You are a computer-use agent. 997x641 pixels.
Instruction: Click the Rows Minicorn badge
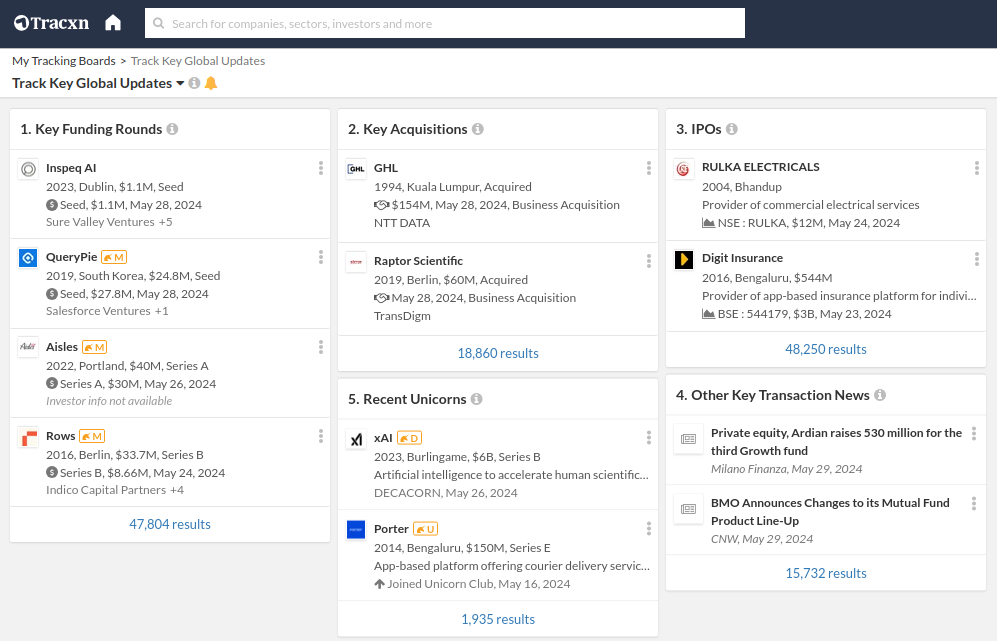(x=92, y=436)
